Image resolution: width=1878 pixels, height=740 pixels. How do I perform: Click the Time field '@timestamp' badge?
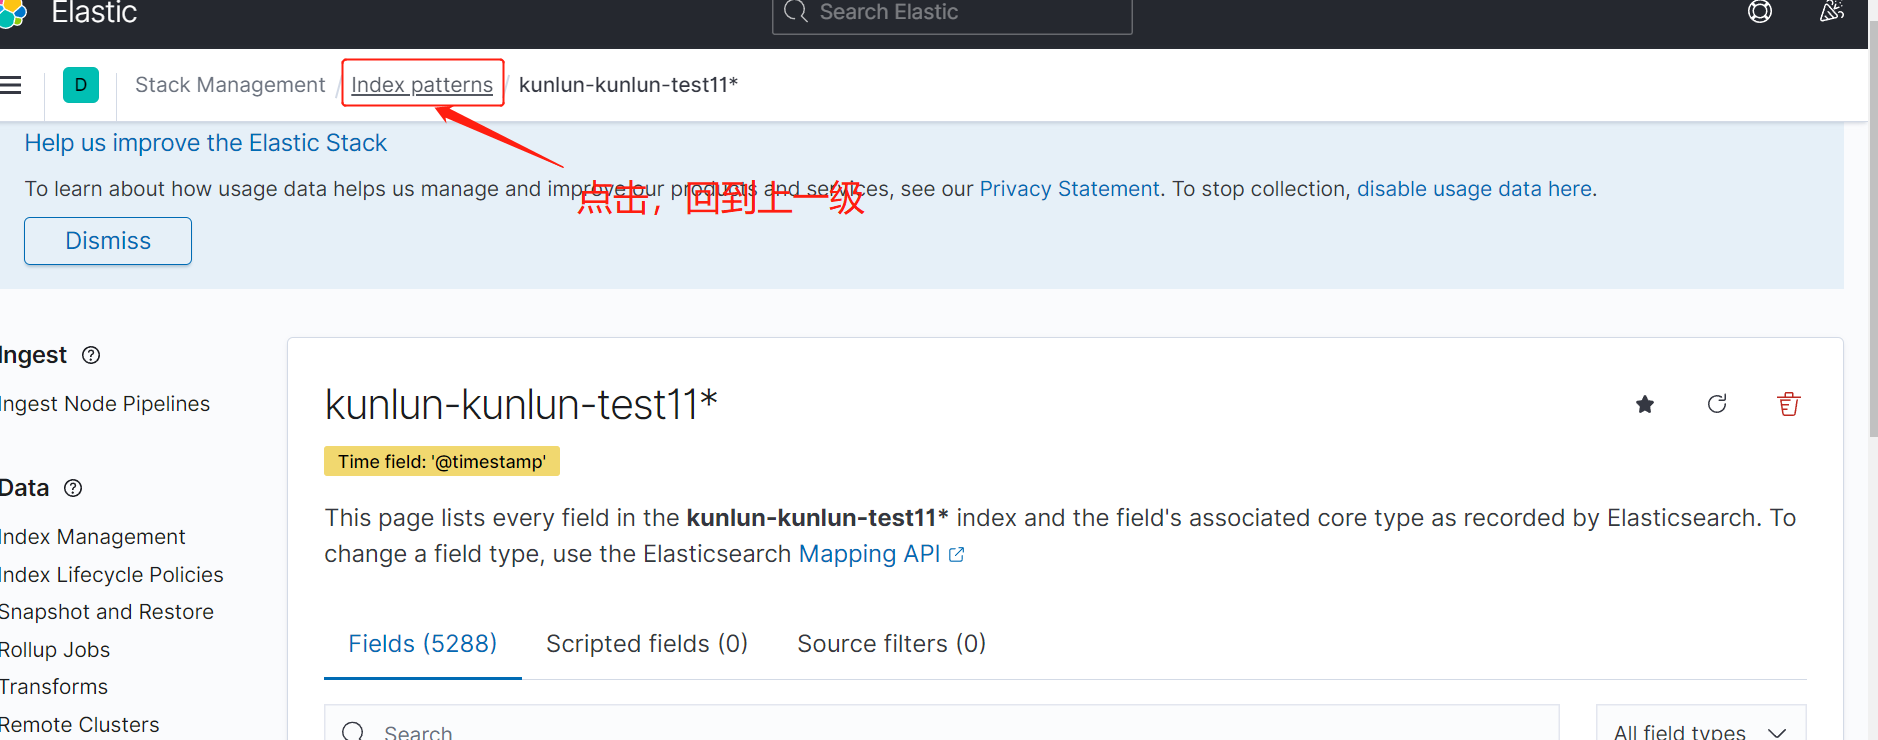point(442,462)
